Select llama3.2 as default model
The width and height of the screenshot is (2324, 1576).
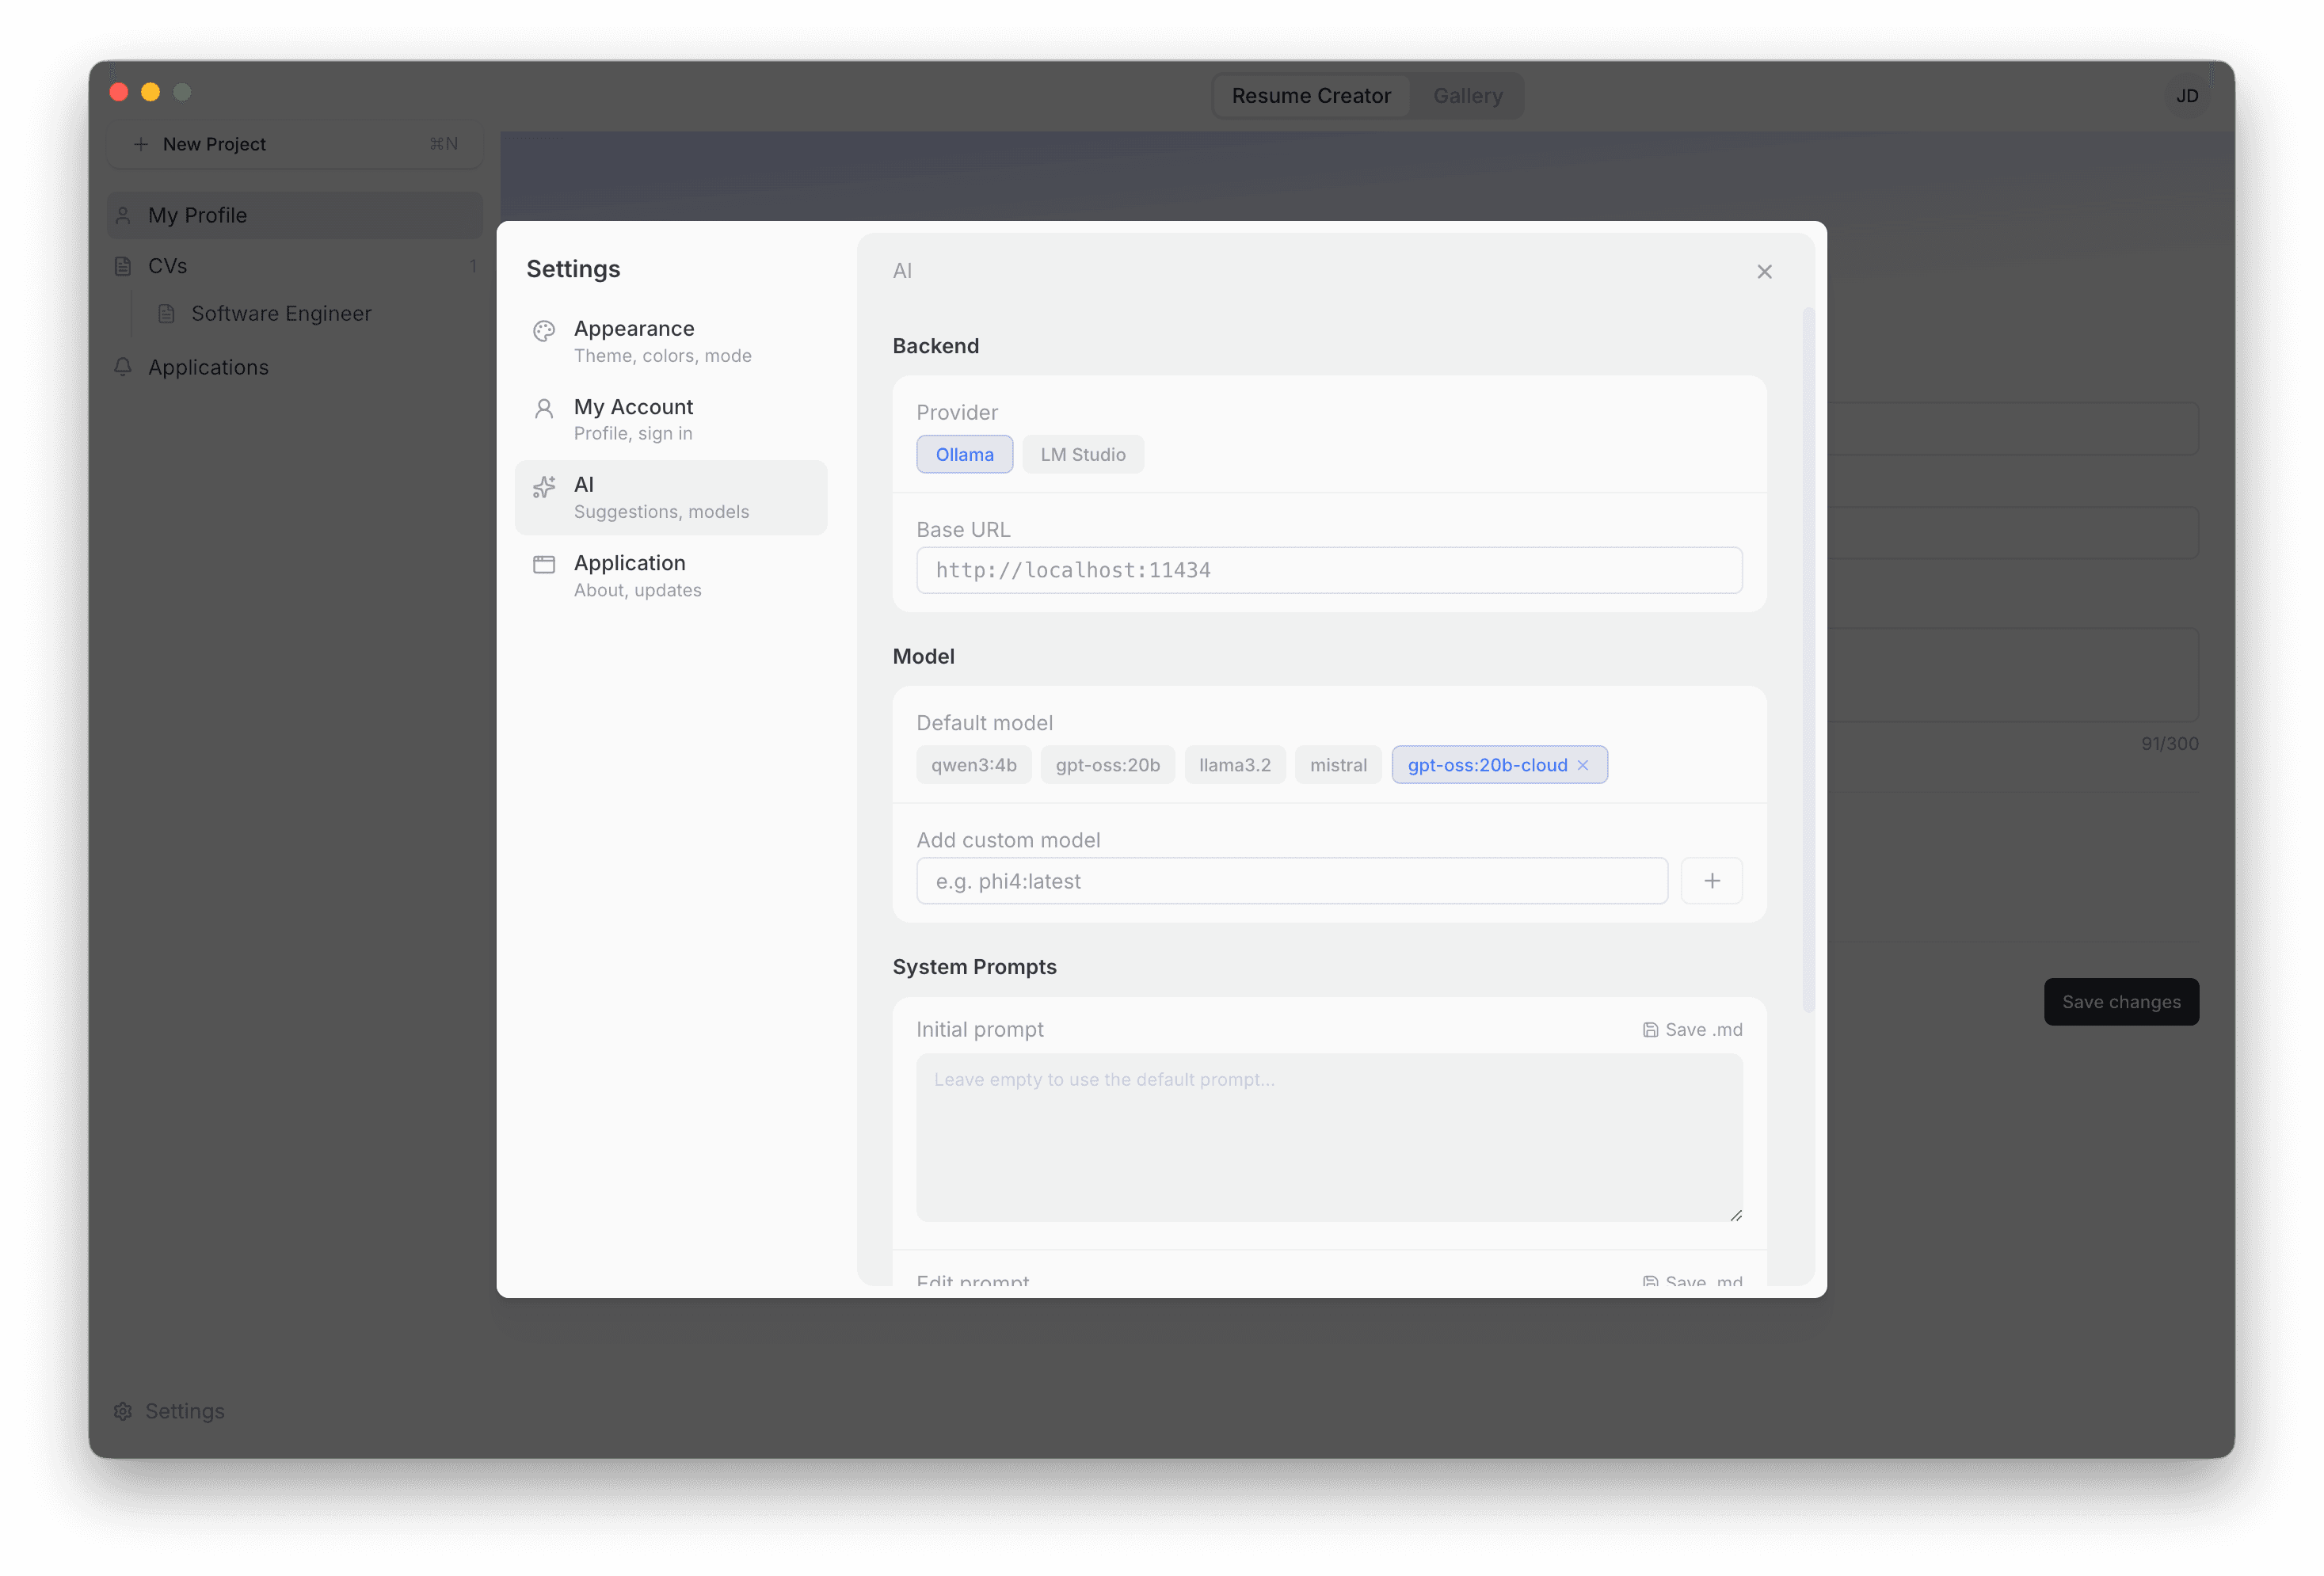(x=1234, y=764)
